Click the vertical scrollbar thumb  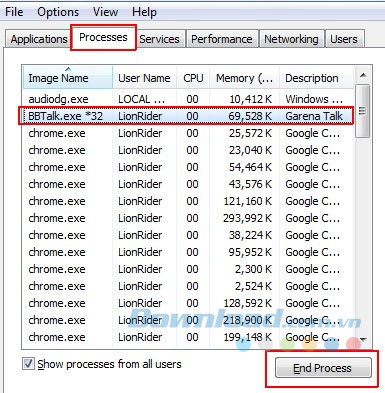tap(362, 111)
